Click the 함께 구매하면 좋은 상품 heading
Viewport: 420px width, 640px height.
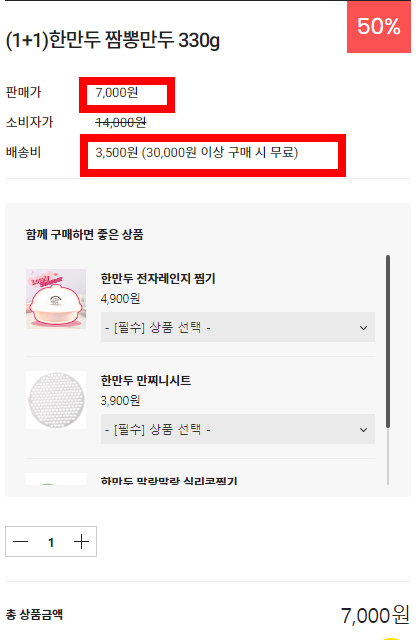click(x=84, y=235)
